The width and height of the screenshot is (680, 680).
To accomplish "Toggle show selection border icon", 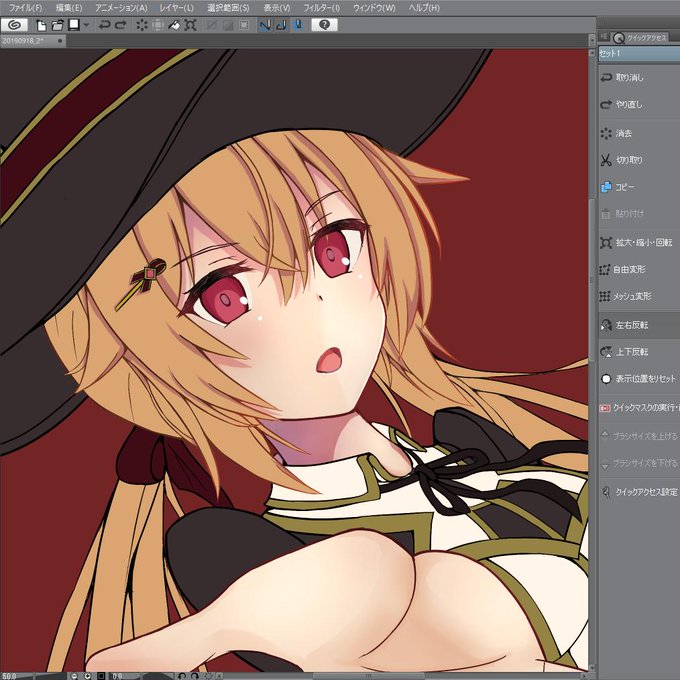I will 244,25.
